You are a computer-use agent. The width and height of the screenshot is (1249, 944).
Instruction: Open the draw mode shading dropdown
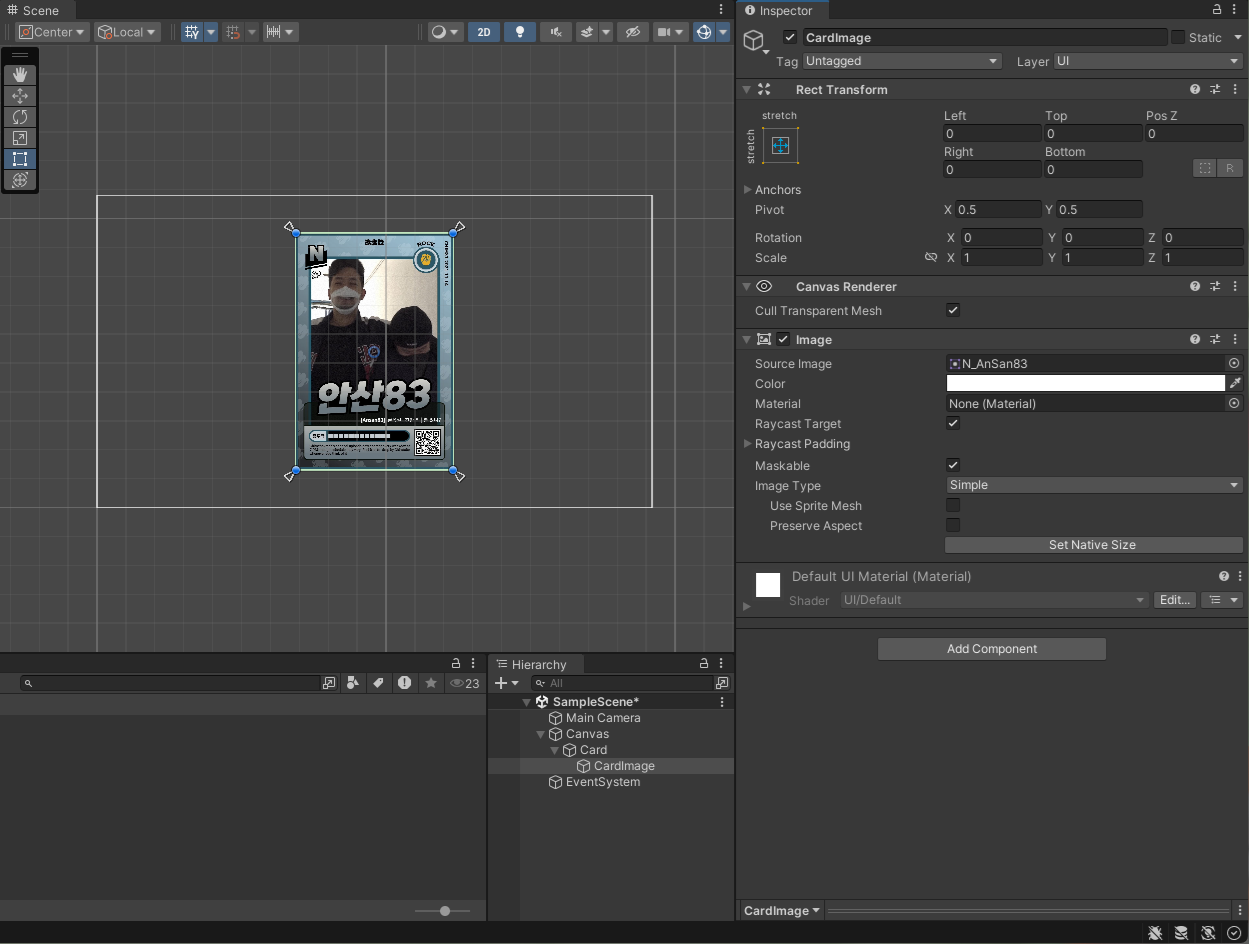444,32
